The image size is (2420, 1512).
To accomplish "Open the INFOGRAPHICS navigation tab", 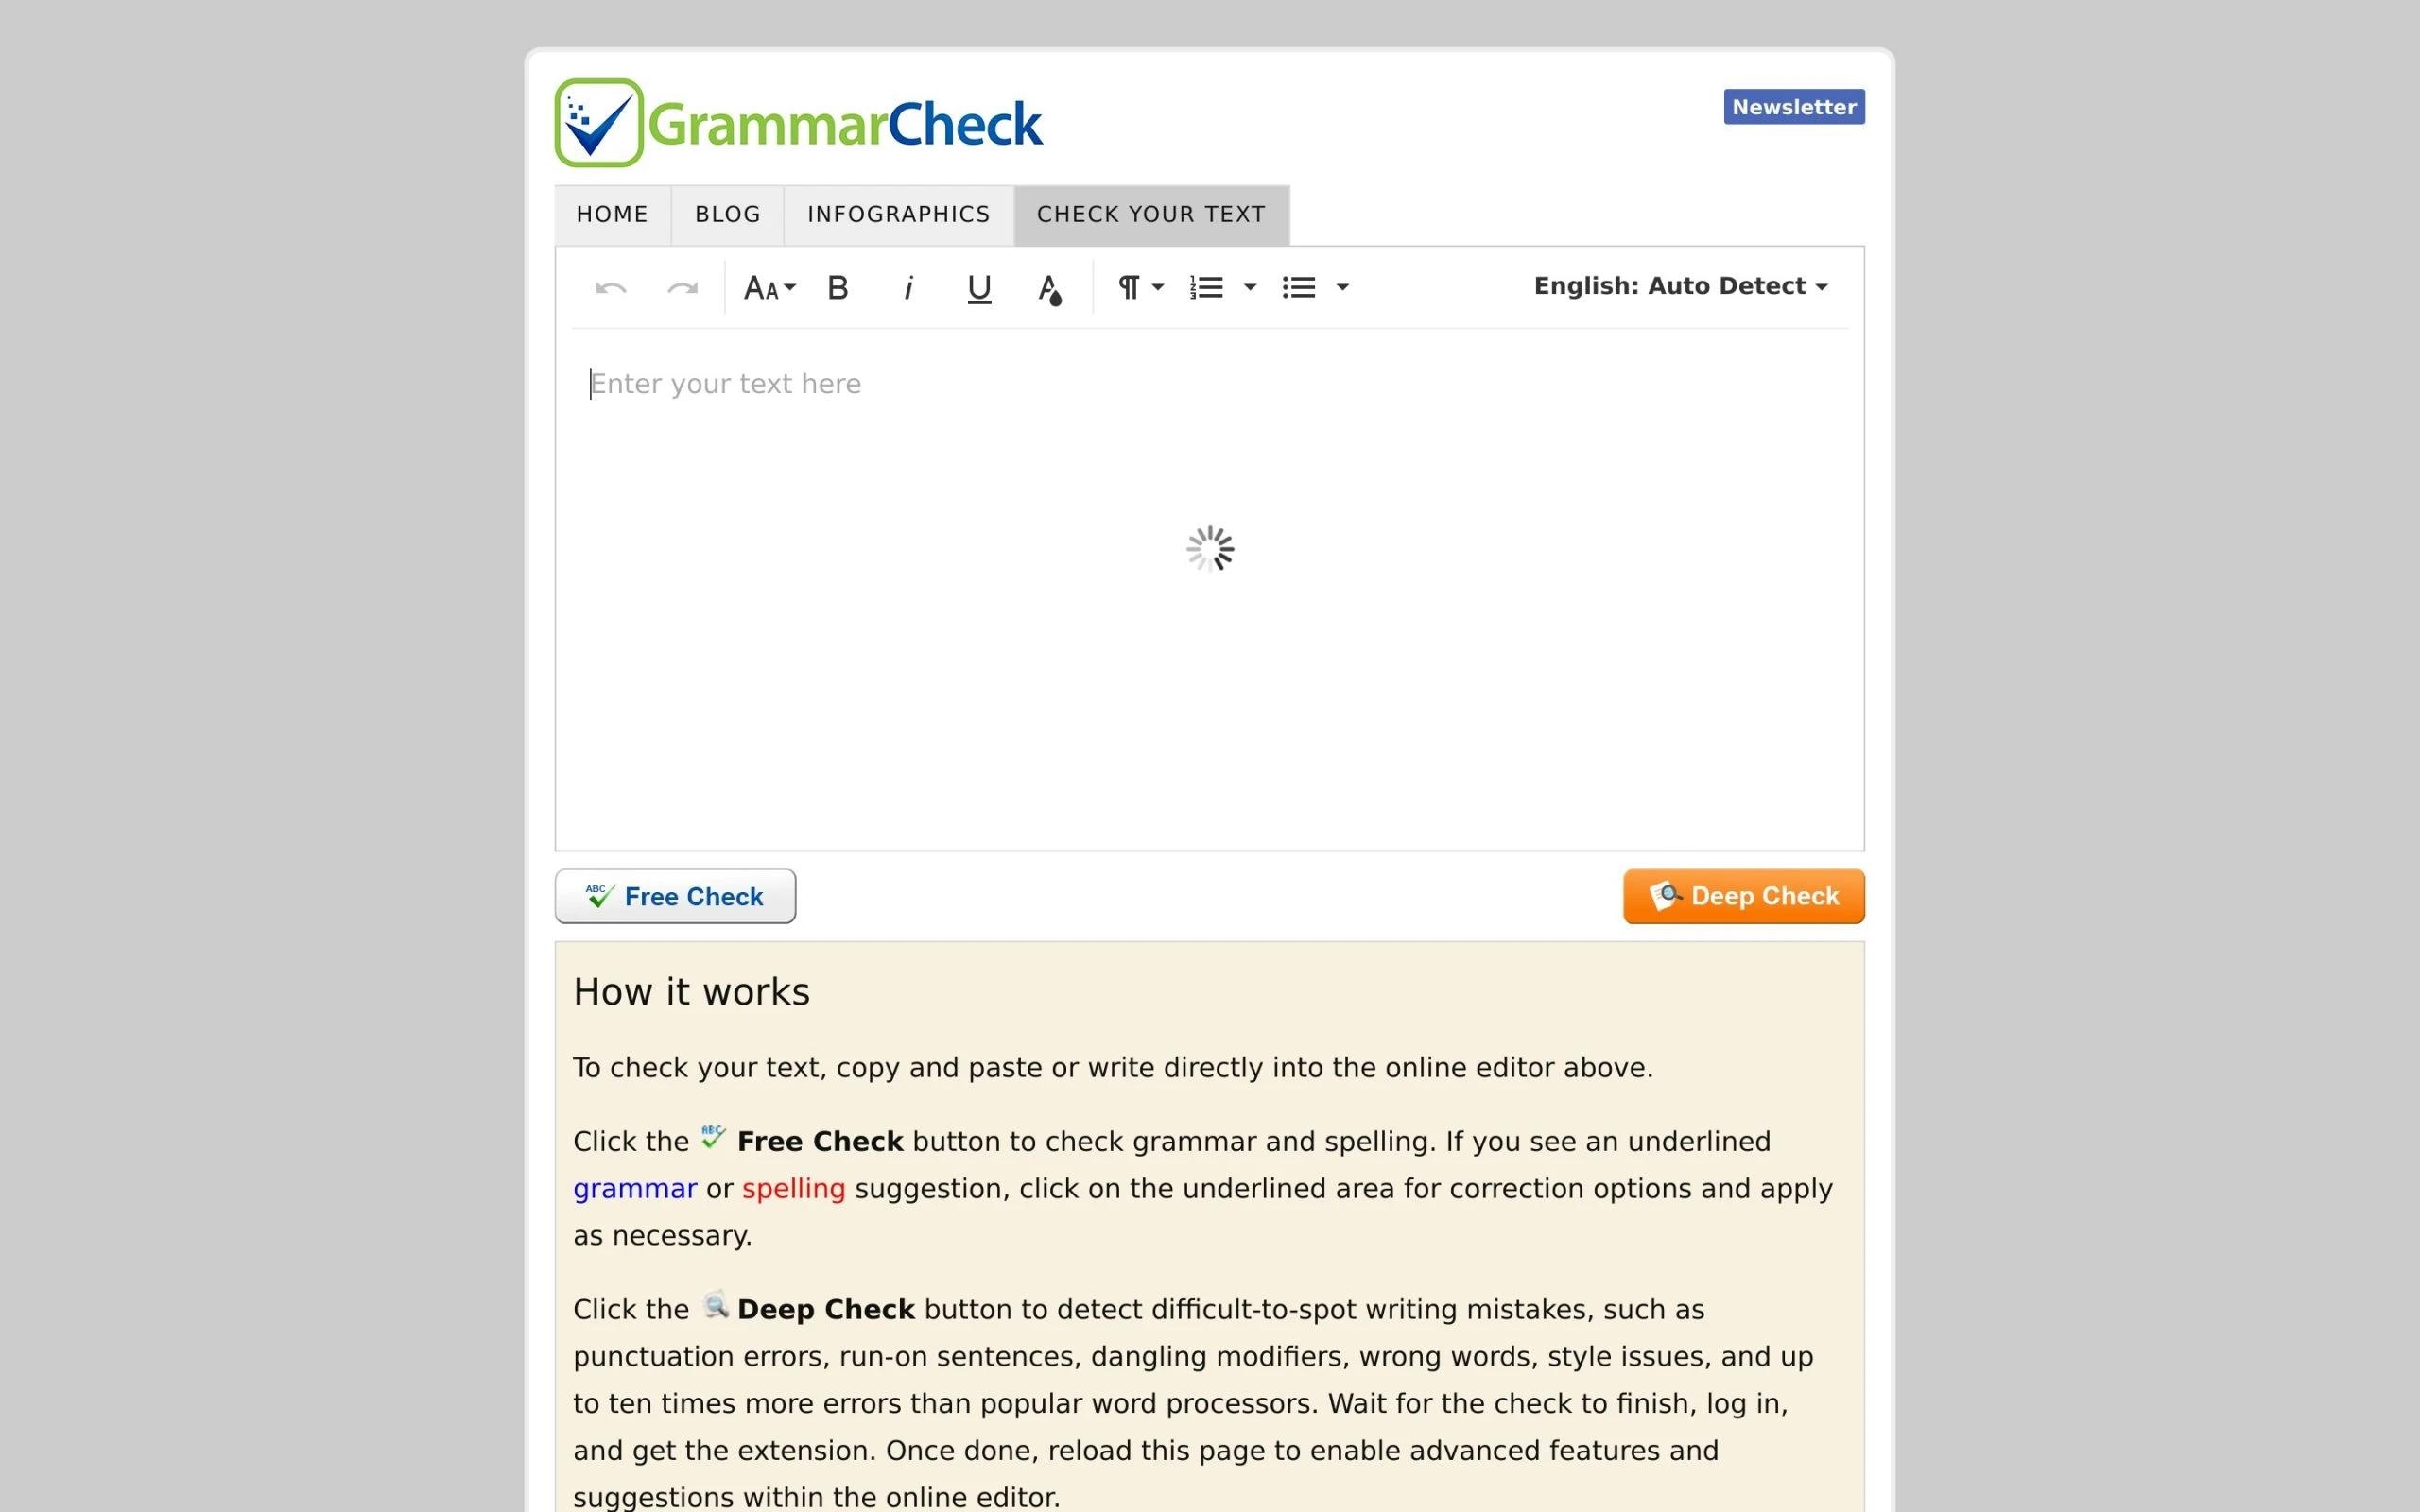I will click(897, 215).
